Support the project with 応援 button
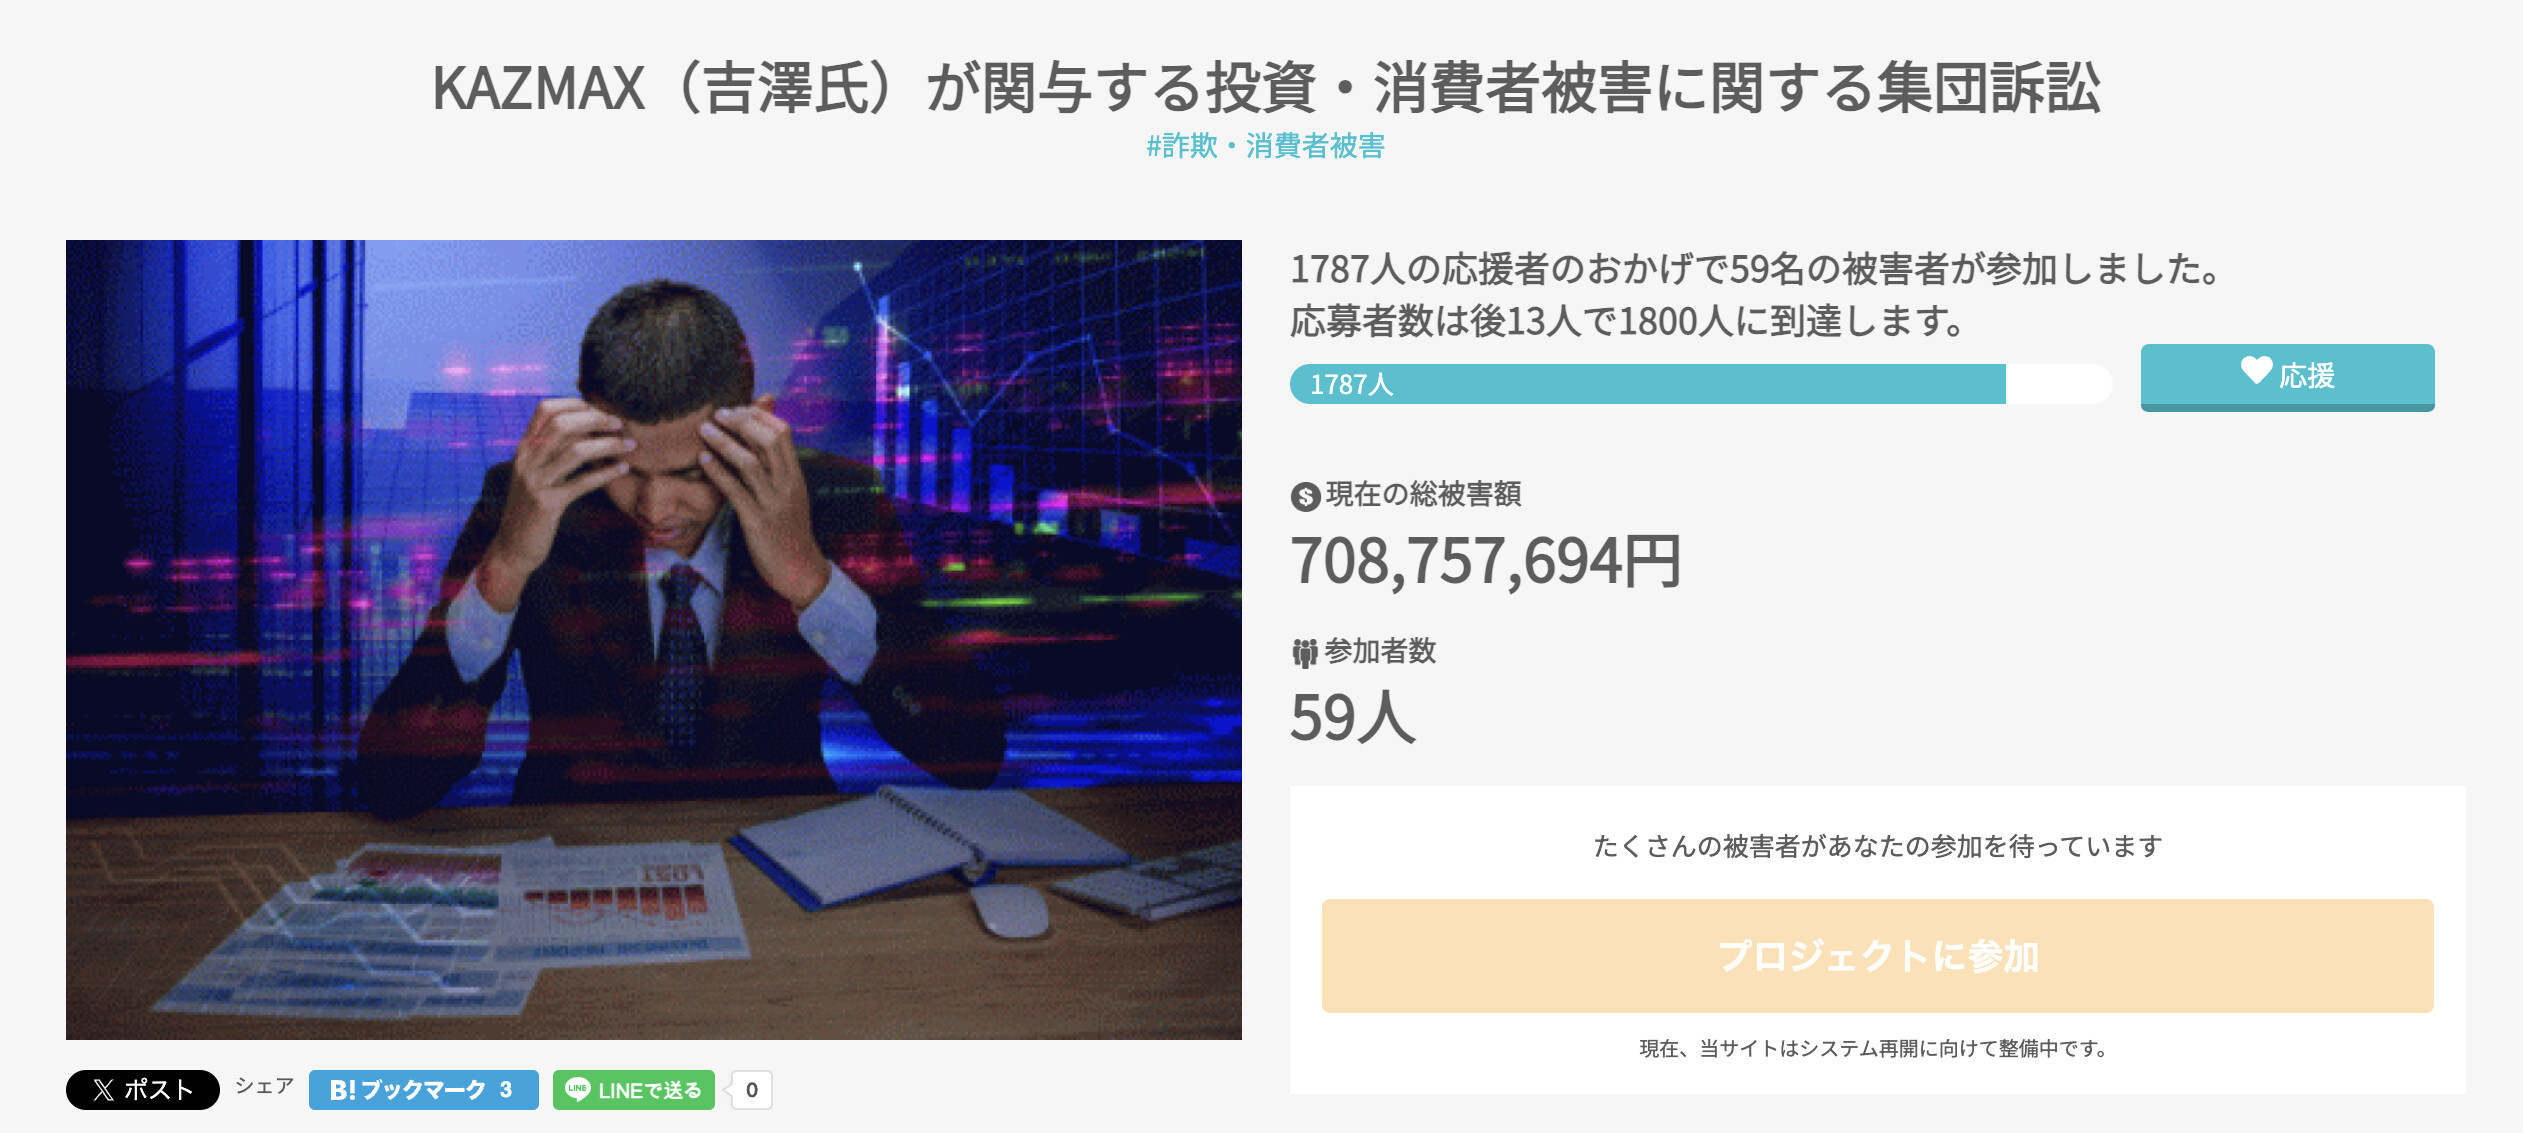The height and width of the screenshot is (1133, 2523). point(2287,377)
